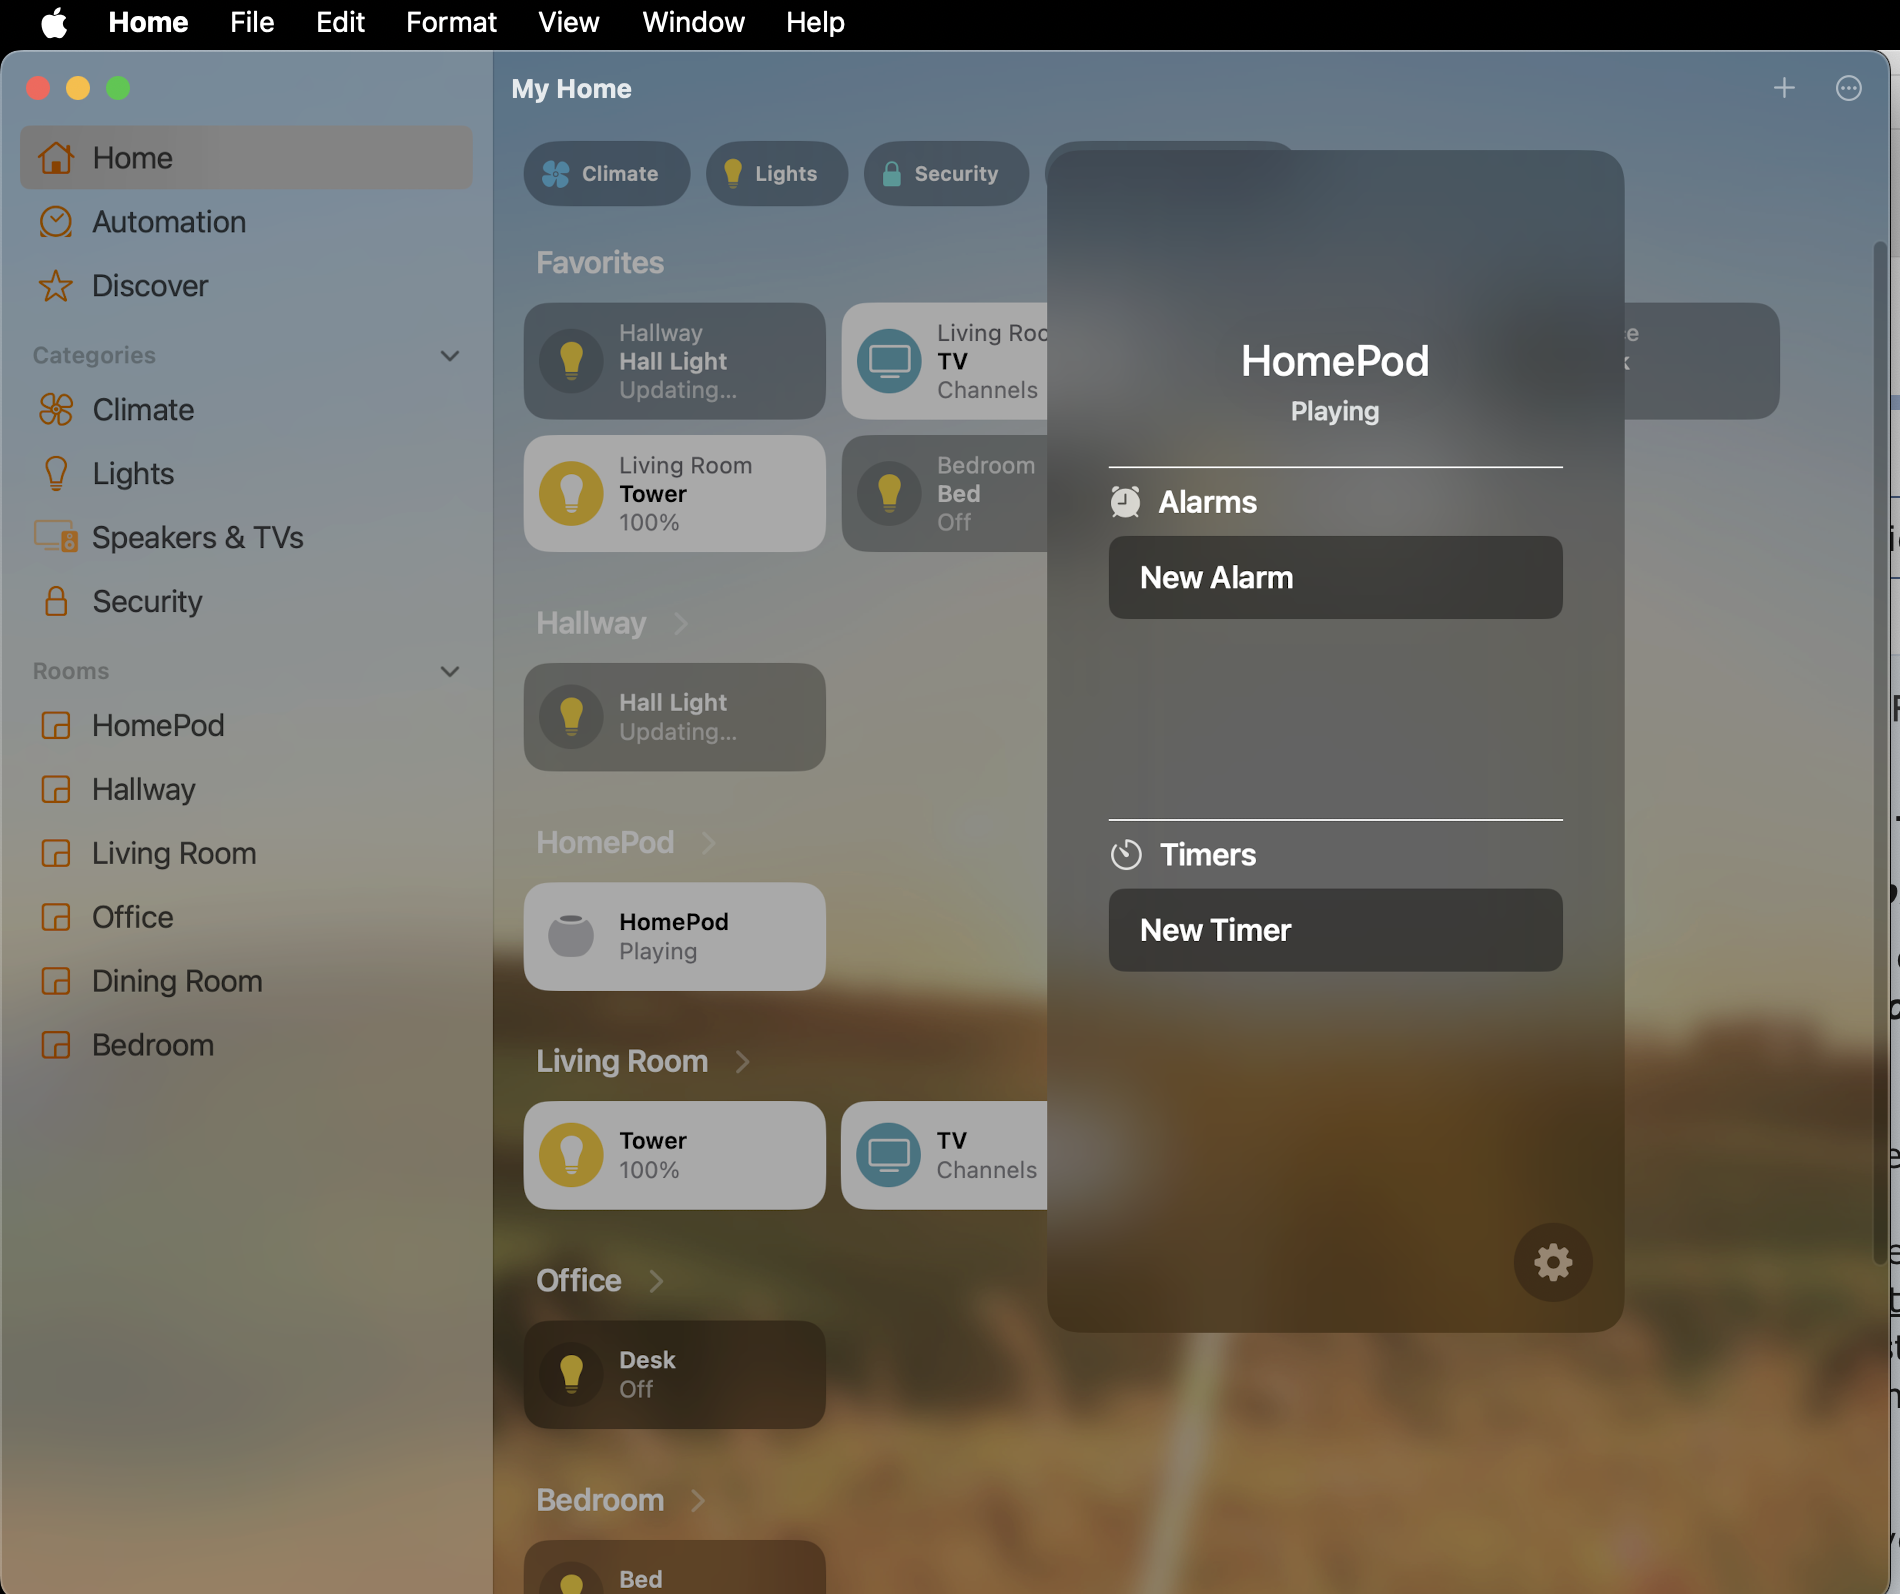Toggle Favorites Living Room TV icon
Image resolution: width=1900 pixels, height=1594 pixels.
[x=889, y=361]
